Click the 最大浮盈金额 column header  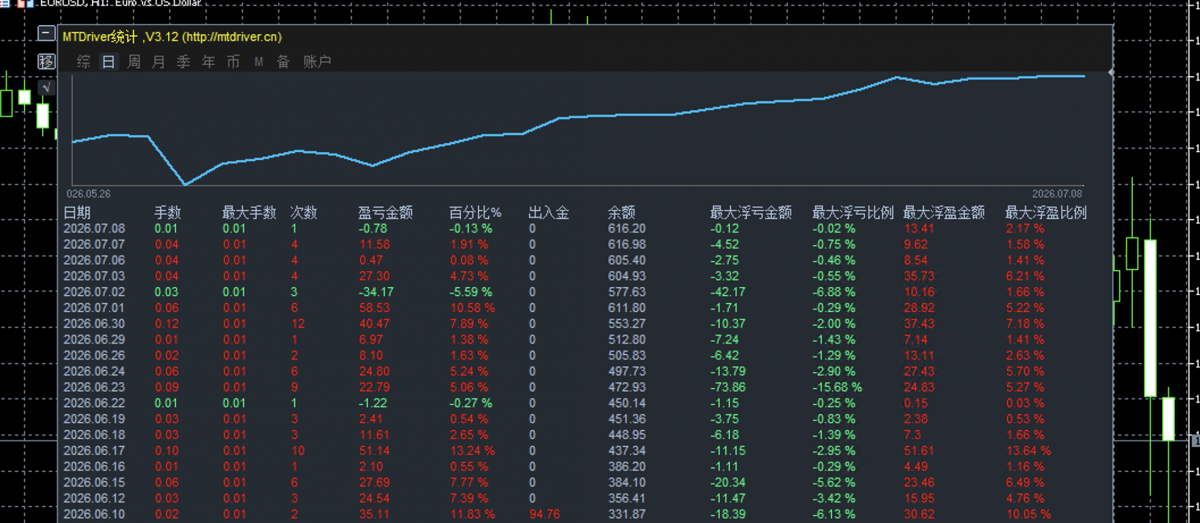(x=944, y=213)
